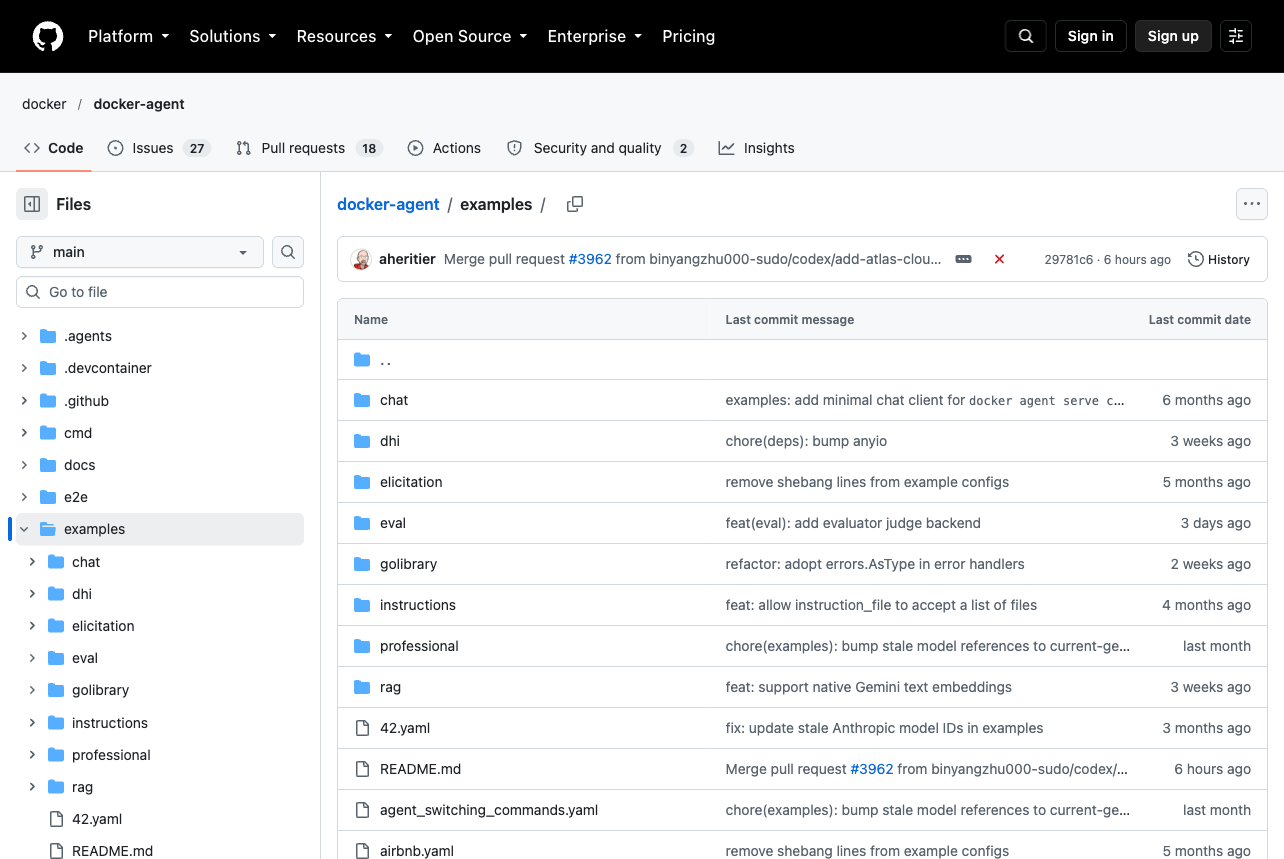The height and width of the screenshot is (859, 1284).
Task: Expand the docs folder in tree
Action: point(25,465)
